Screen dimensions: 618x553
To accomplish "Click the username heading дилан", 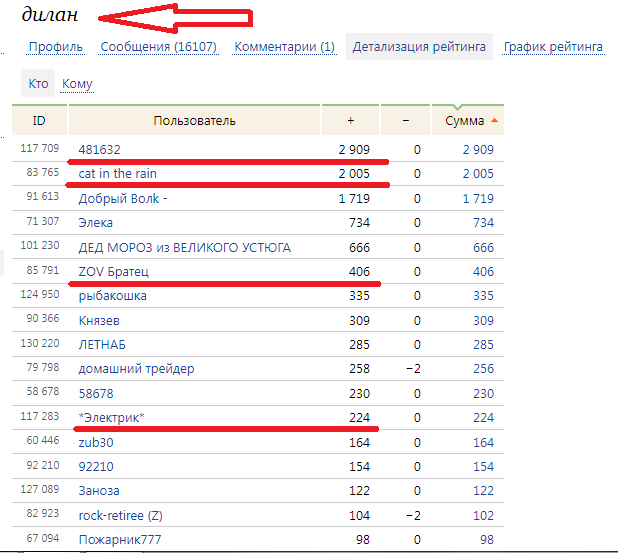I will [50, 15].
